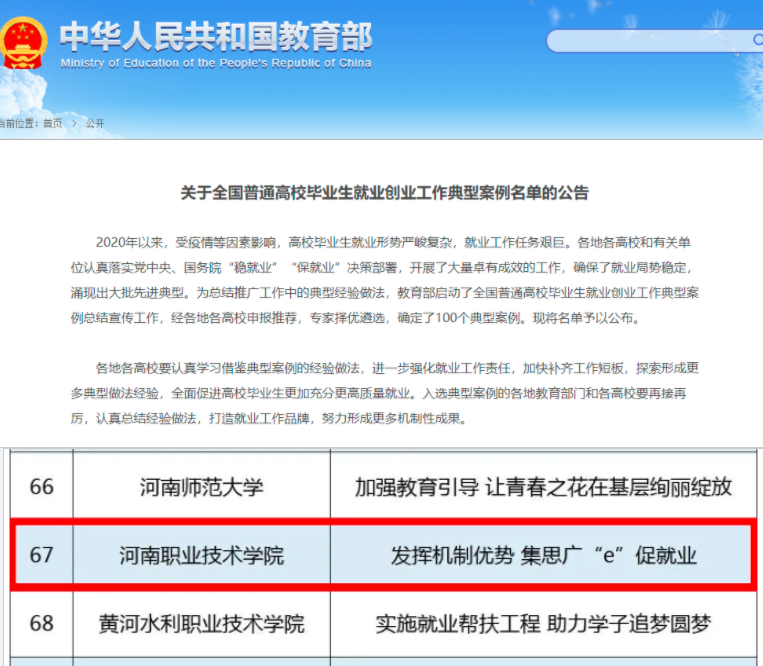Select cell 河南职业技术学院

click(x=201, y=555)
